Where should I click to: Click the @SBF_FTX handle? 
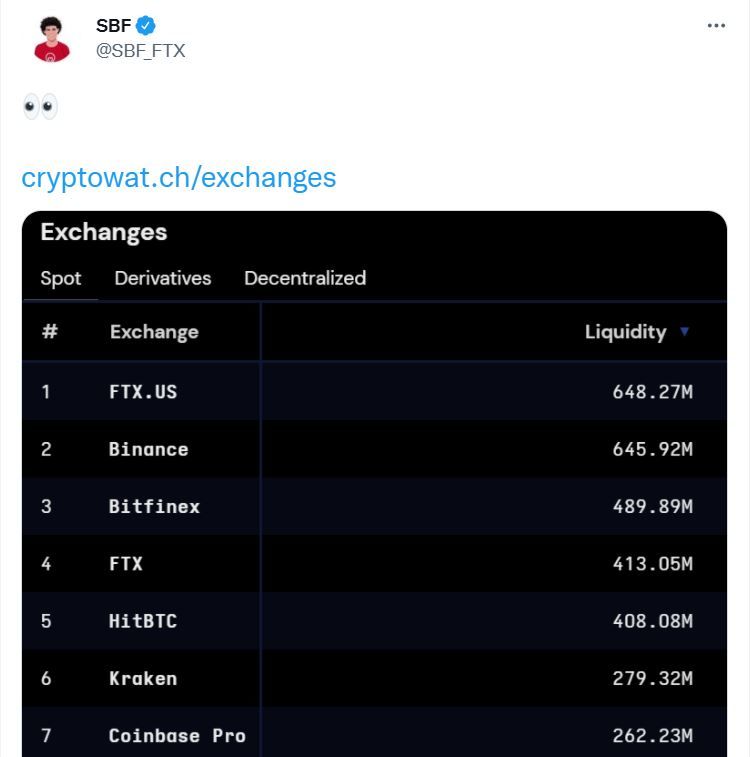(141, 50)
